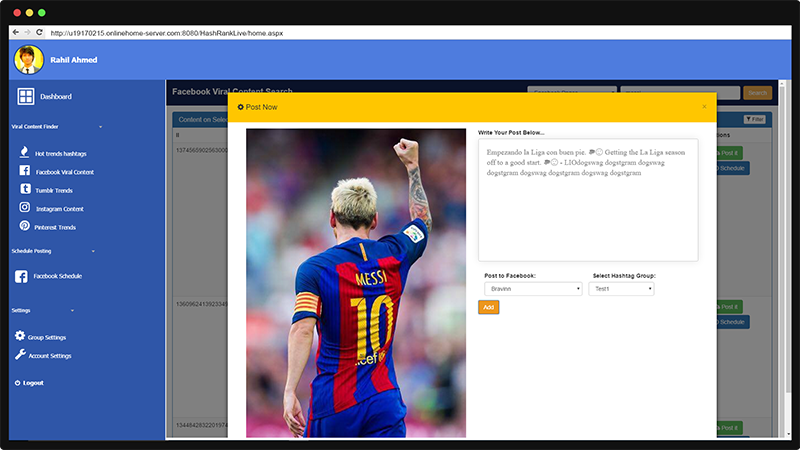Click the Facebook Schedule icon
This screenshot has width=800, height=450.
coord(22,275)
